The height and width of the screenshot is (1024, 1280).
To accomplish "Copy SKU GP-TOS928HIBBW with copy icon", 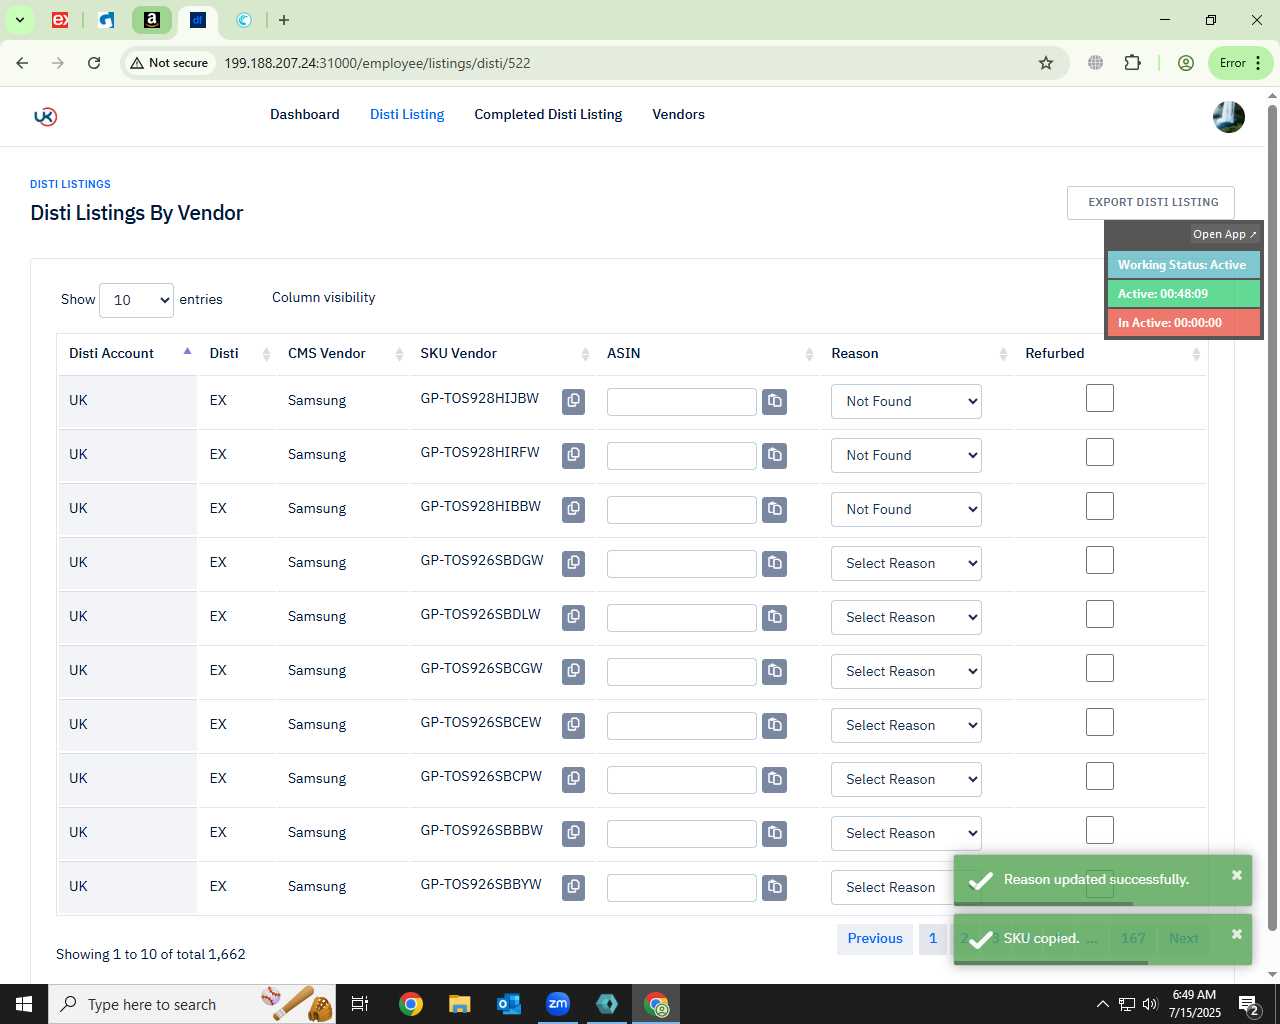I will point(573,509).
